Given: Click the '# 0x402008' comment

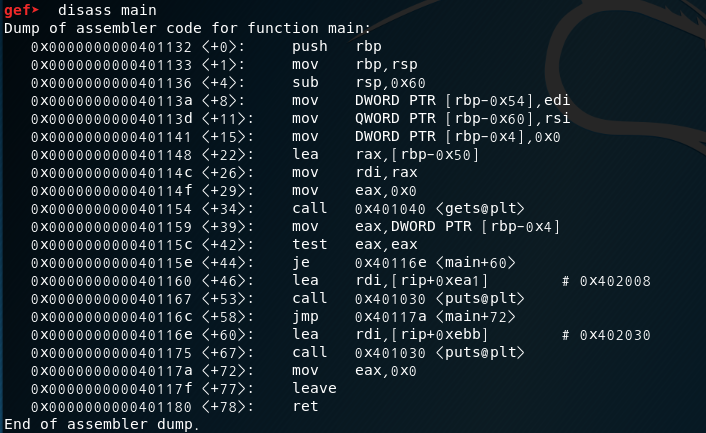Looking at the screenshot, I should pyautogui.click(x=606, y=281).
